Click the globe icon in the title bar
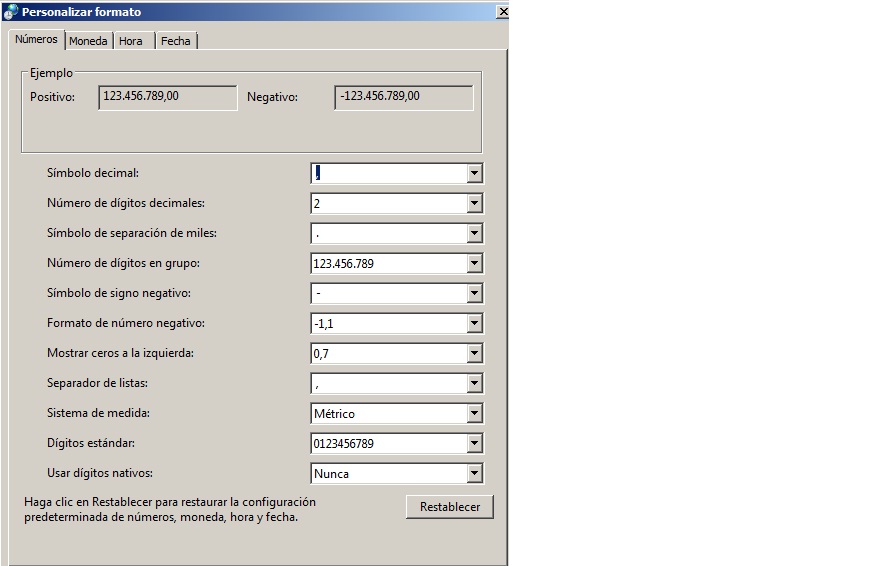Image resolution: width=896 pixels, height=566 pixels. click(11, 12)
